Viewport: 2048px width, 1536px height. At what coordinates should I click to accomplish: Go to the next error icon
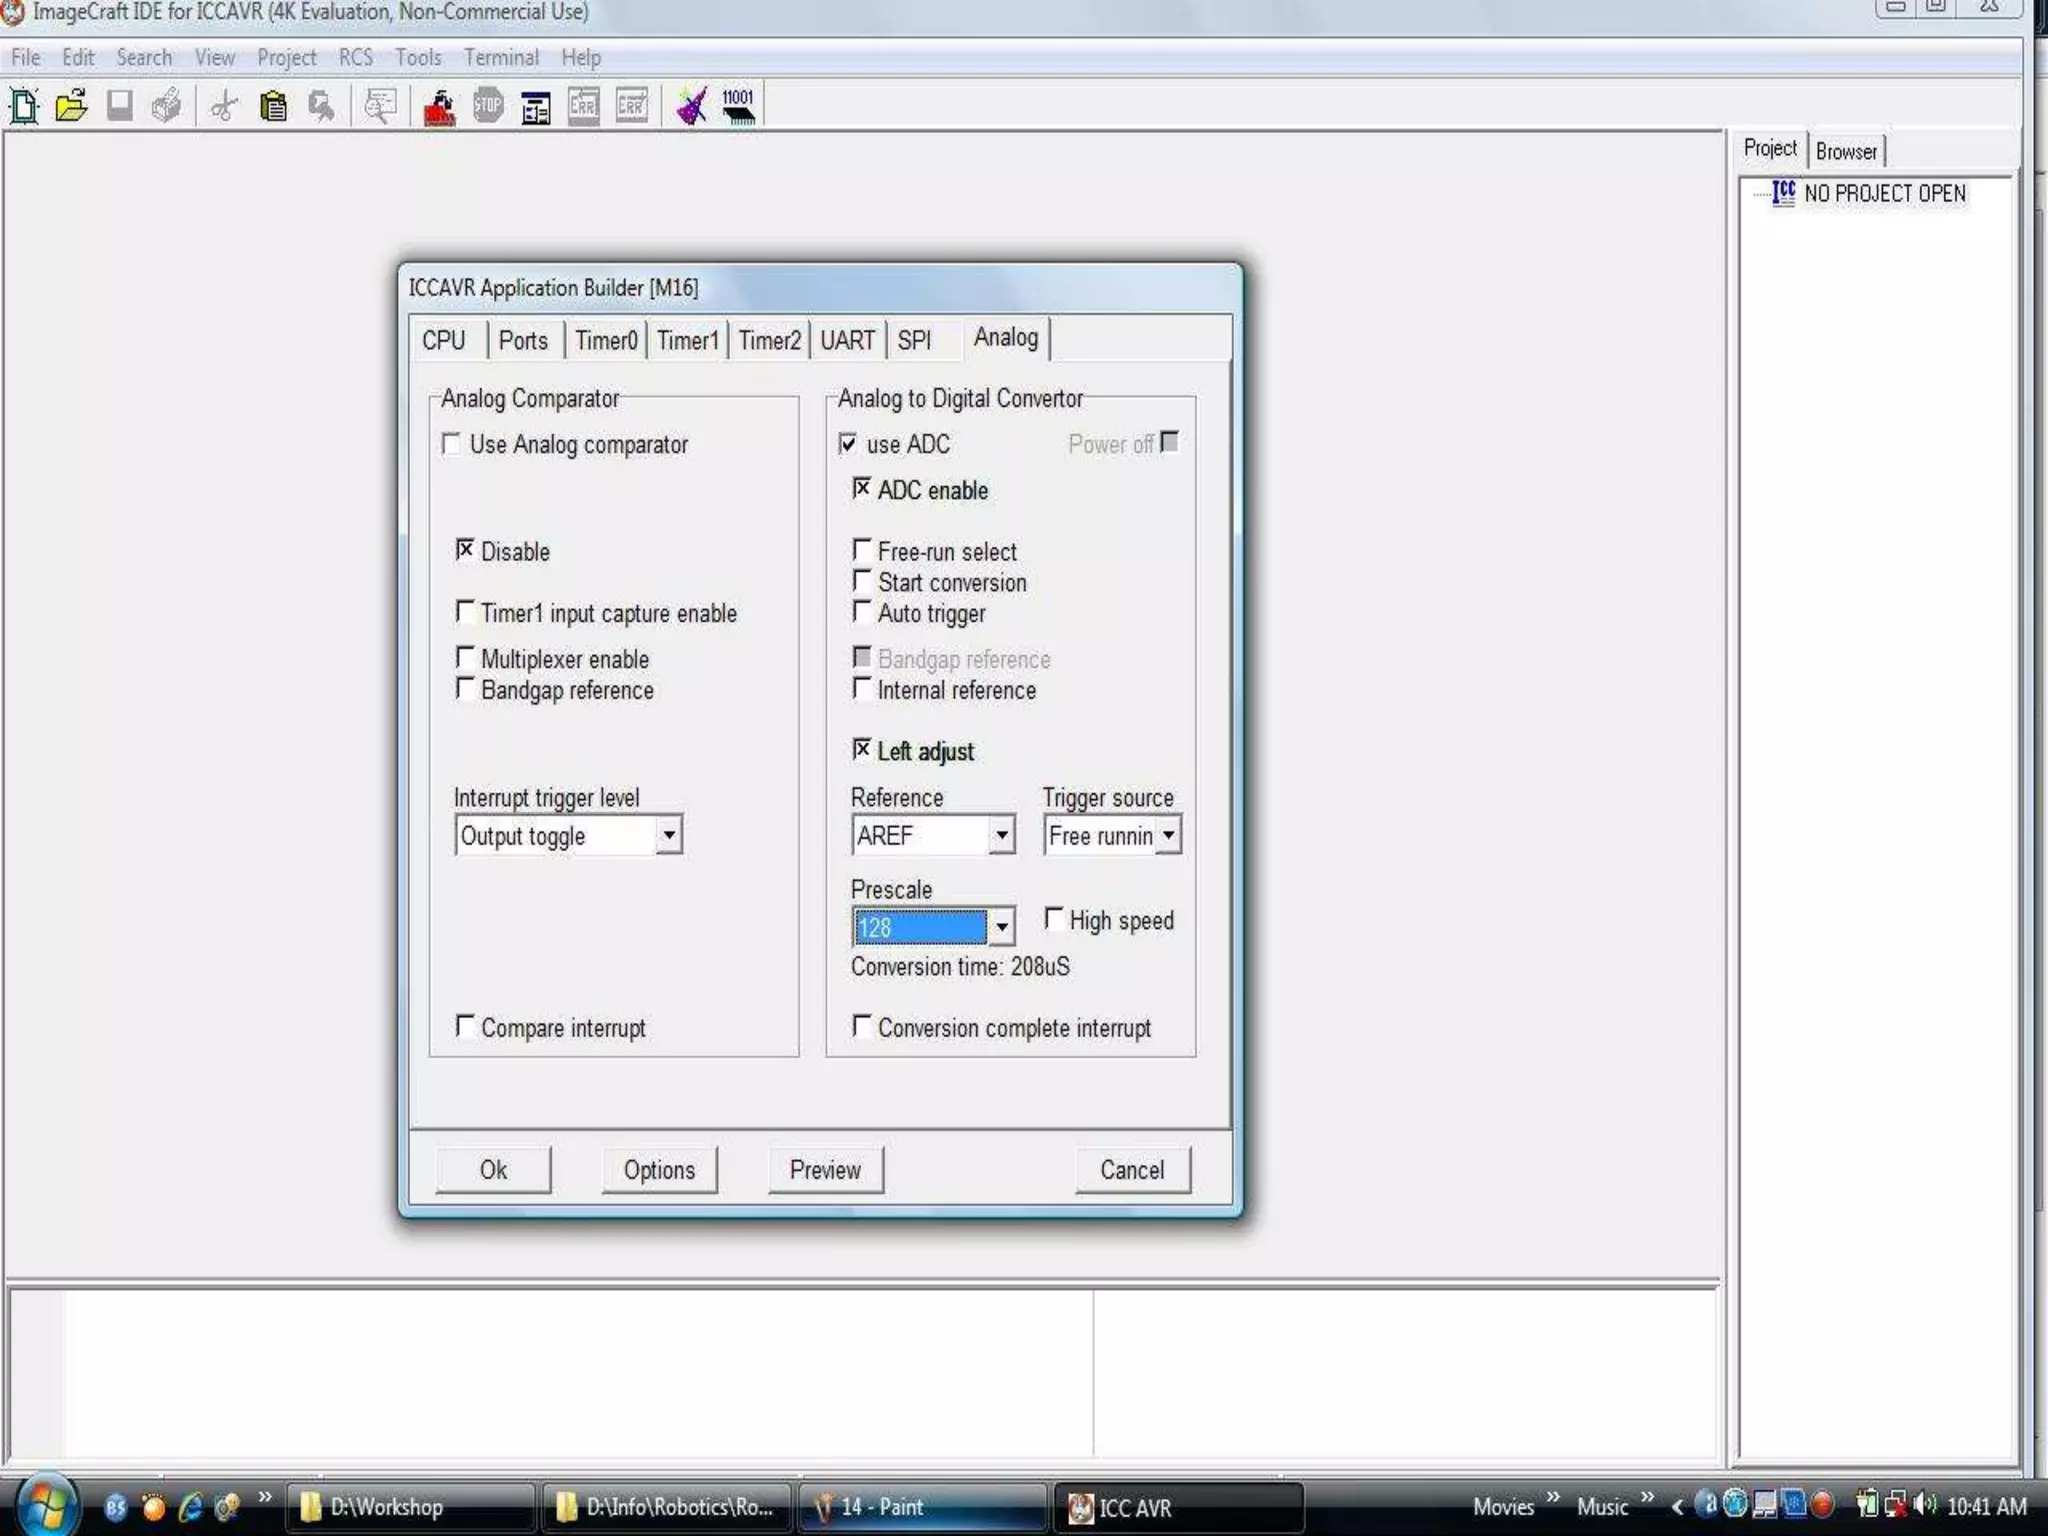[x=632, y=106]
